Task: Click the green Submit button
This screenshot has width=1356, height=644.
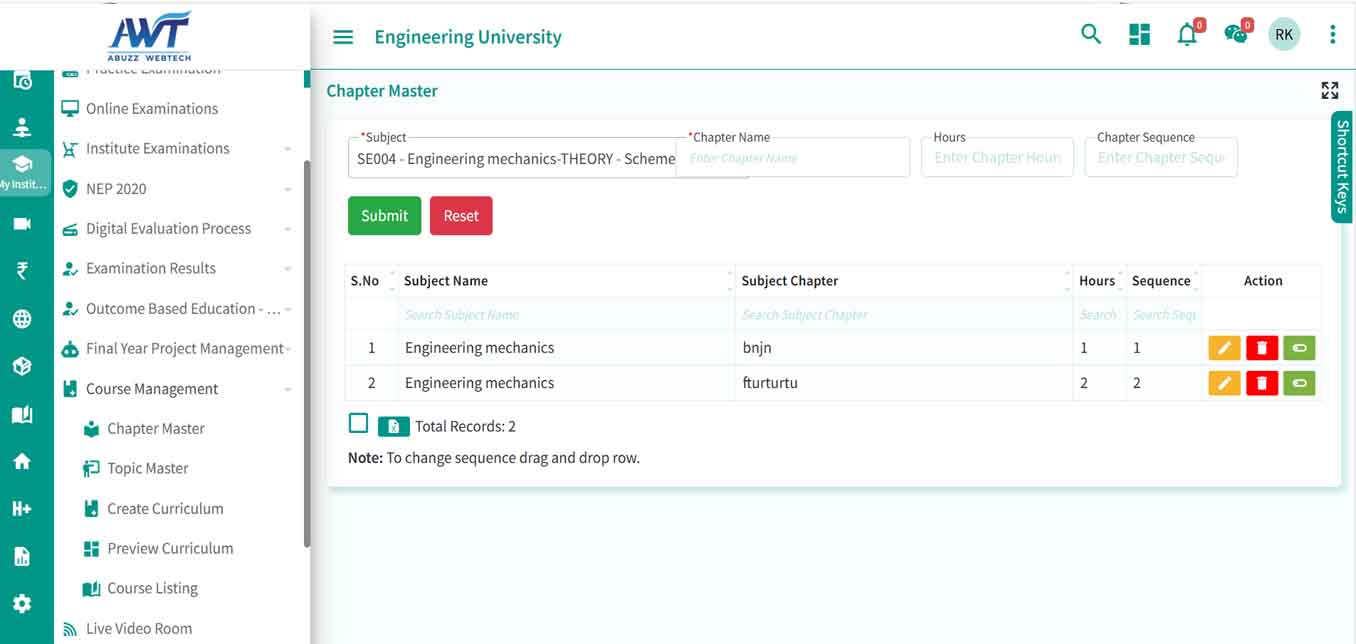Action: point(384,216)
